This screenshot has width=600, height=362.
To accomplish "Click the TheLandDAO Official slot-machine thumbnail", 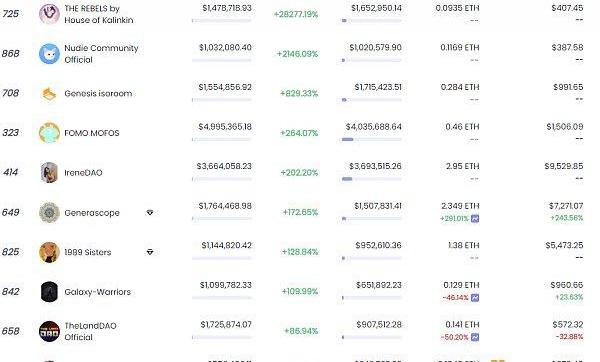I will click(x=49, y=331).
